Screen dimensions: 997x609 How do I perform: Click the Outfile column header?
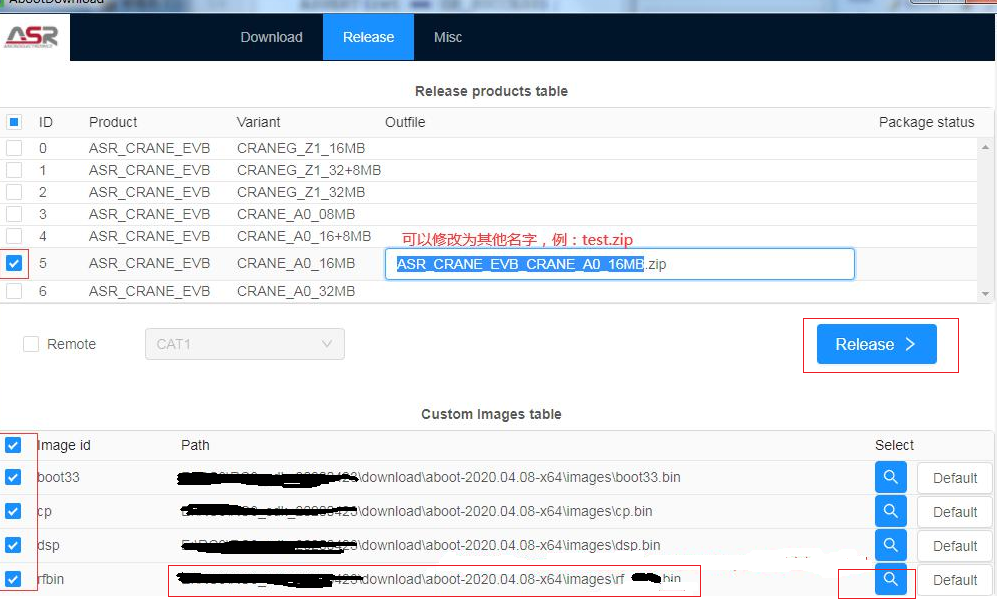405,122
